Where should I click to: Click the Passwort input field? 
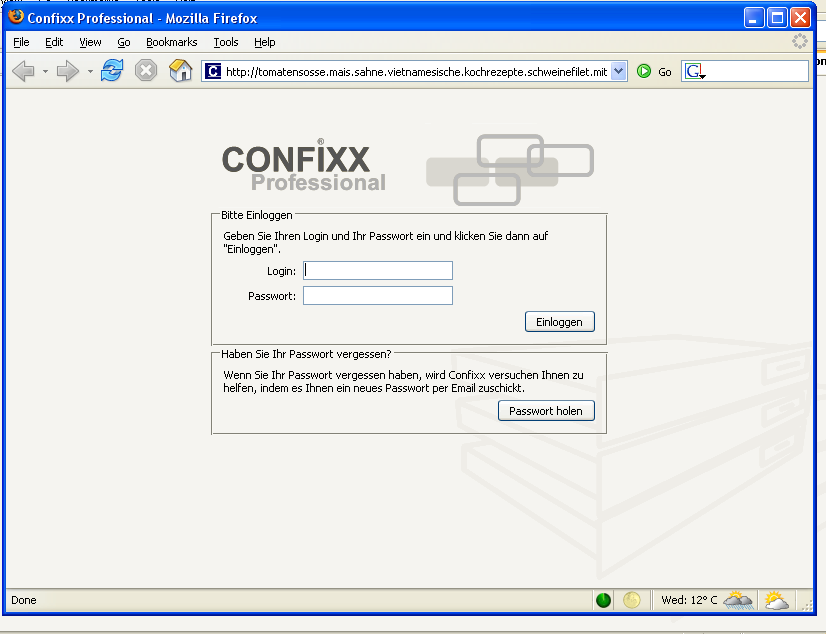click(x=378, y=295)
